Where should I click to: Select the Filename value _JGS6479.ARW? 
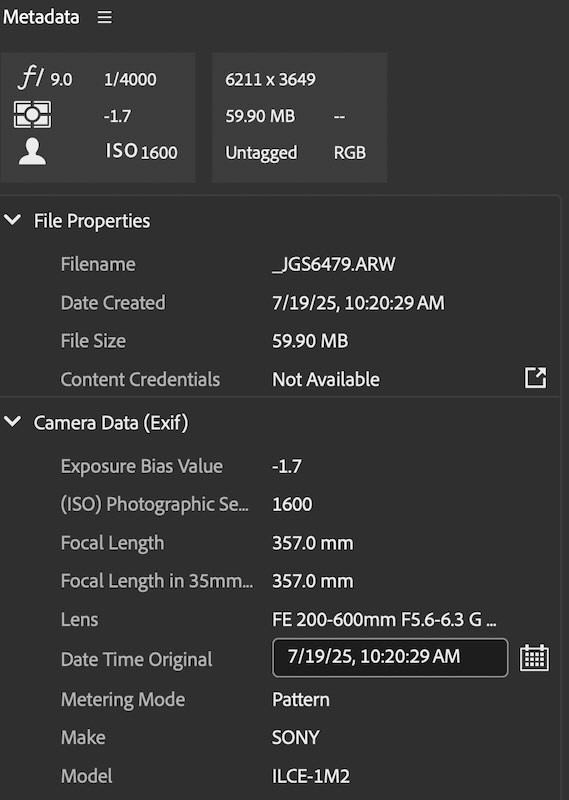point(334,264)
